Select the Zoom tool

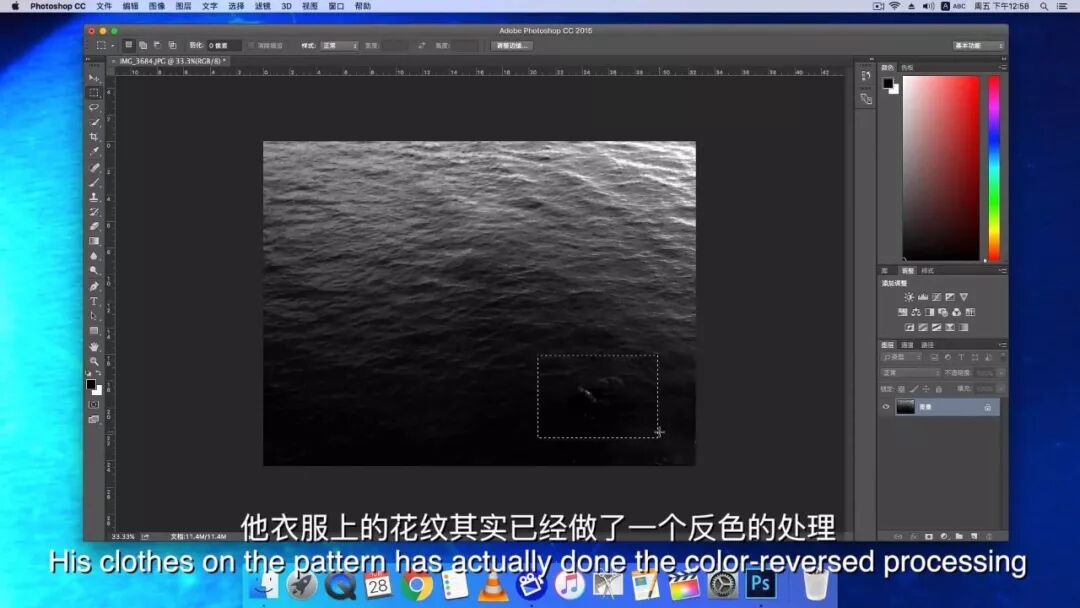point(94,361)
